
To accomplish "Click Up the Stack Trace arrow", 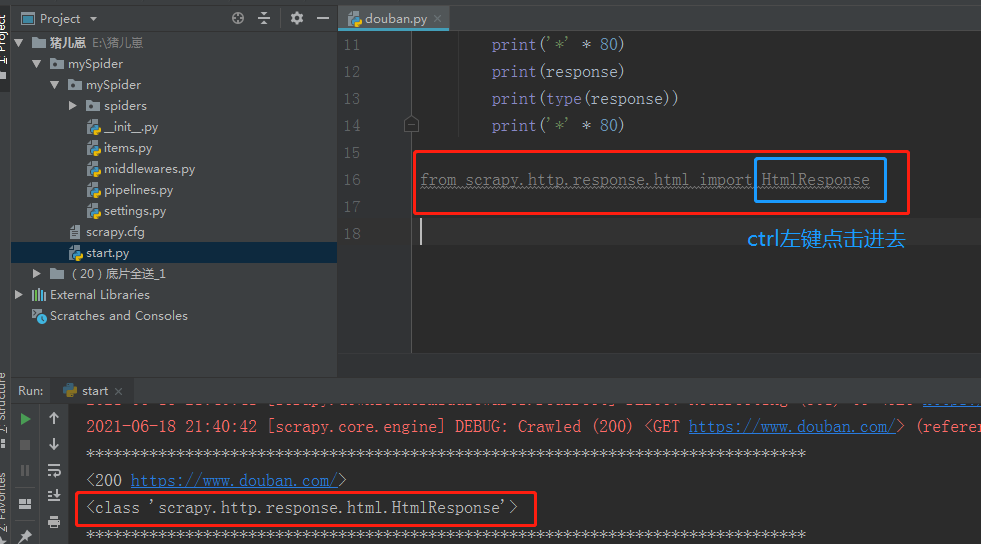I will coord(54,418).
